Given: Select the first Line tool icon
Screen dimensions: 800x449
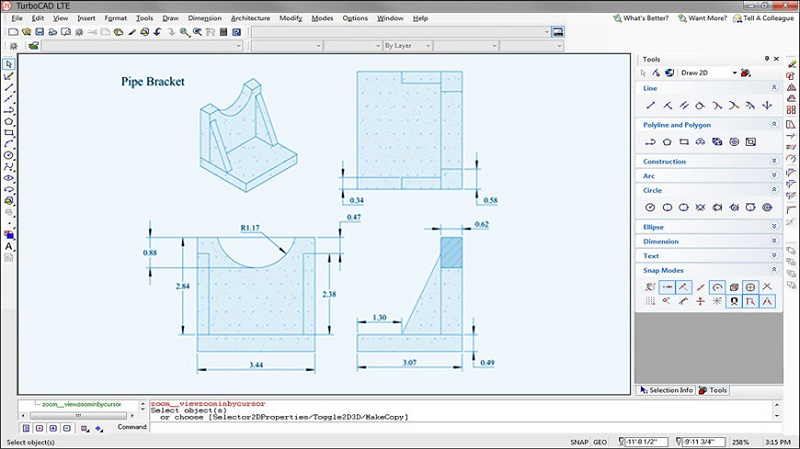Looking at the screenshot, I should [x=651, y=105].
